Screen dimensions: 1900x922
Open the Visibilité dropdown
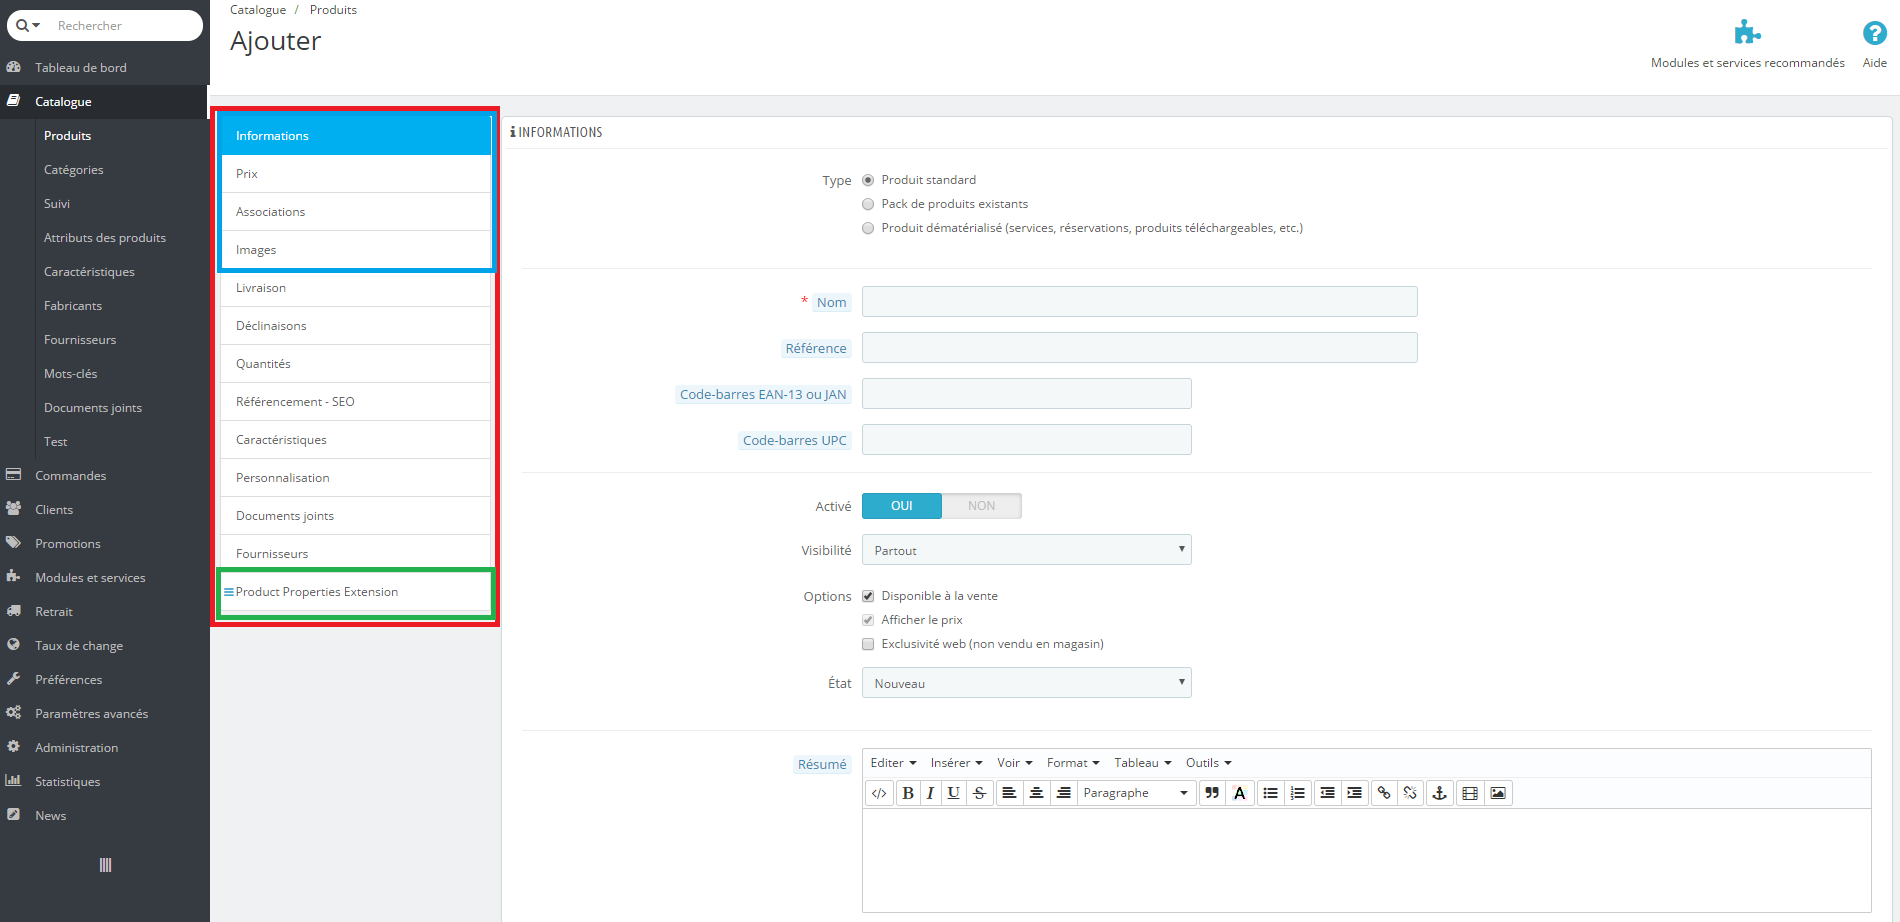pos(1027,550)
